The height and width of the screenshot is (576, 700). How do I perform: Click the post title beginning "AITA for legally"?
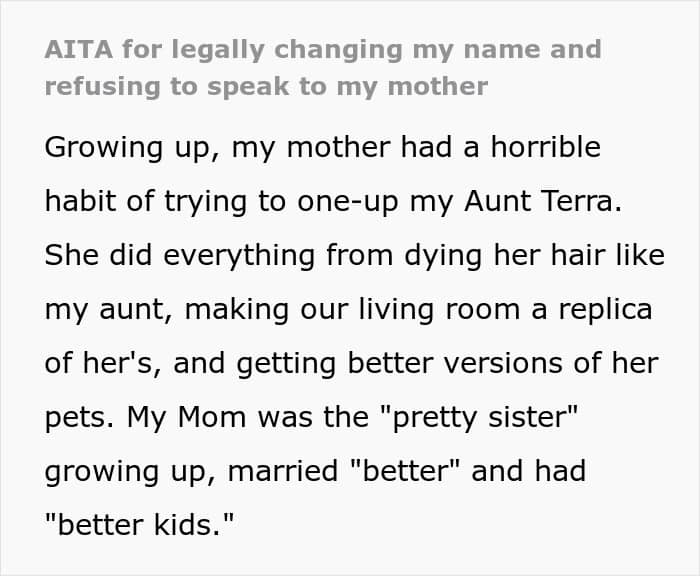[322, 50]
